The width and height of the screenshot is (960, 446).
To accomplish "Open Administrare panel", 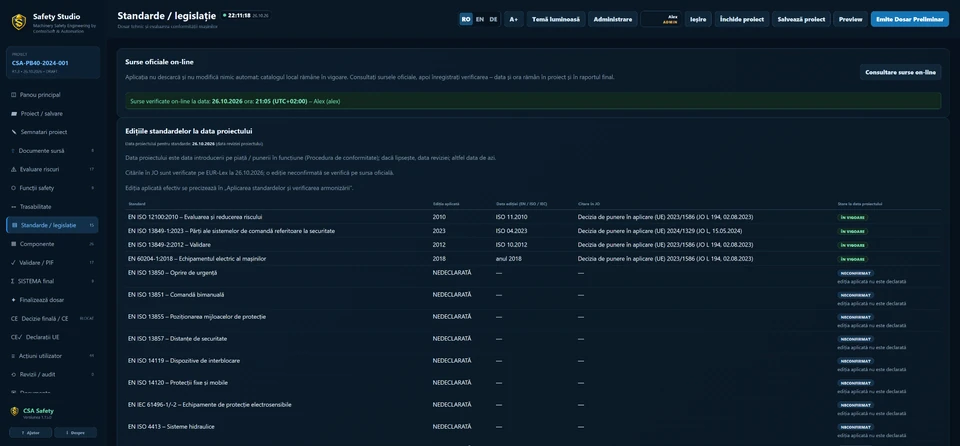I will coord(613,20).
